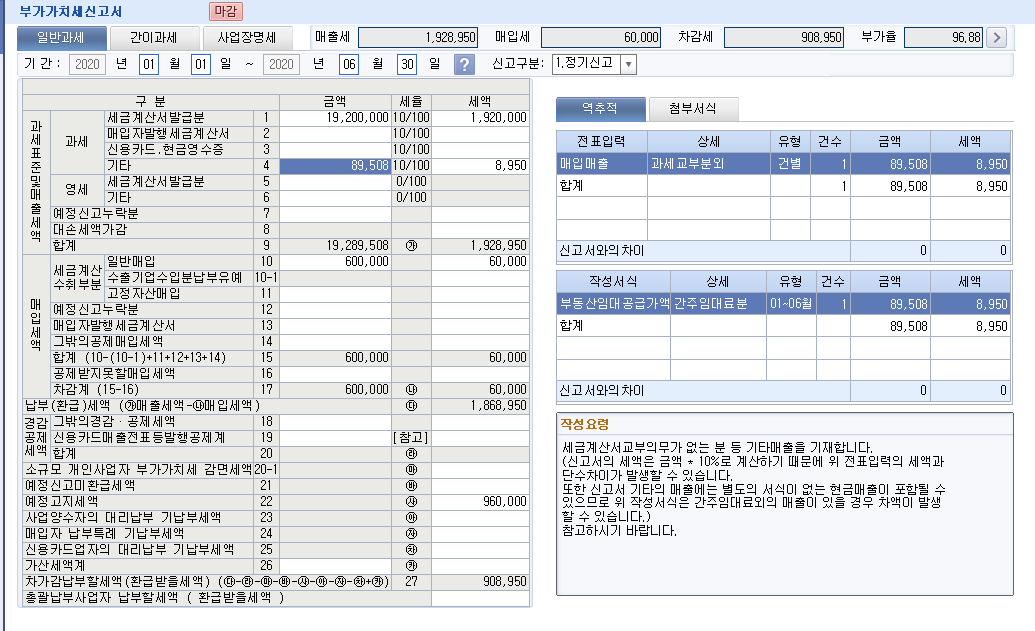Select the highlighted 기타 amount cell 89,508
Viewport: 1035px width, 631px height.
click(335, 166)
